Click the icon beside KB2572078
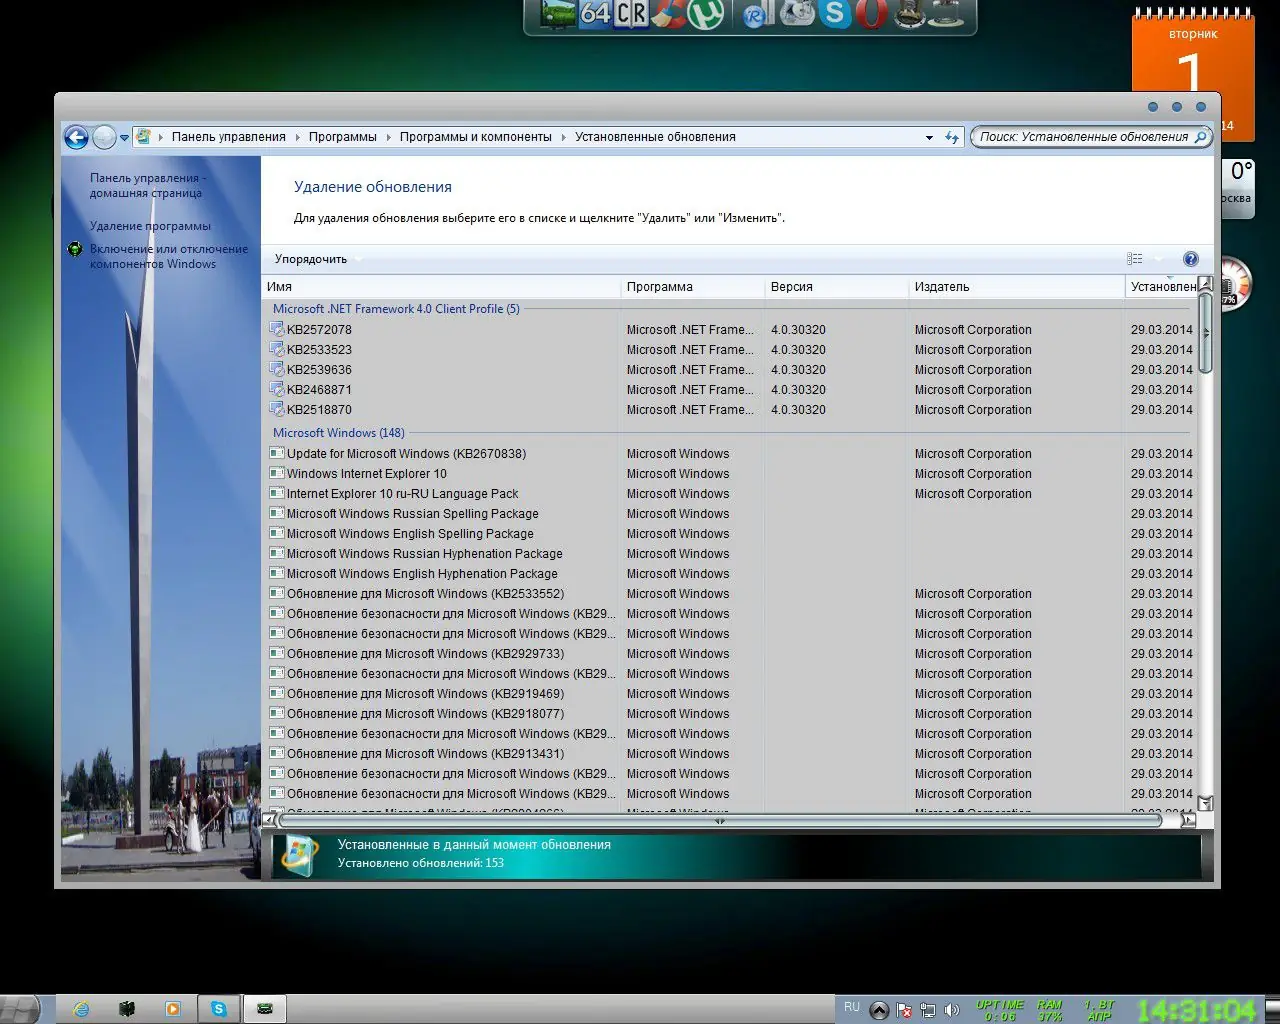 point(277,329)
